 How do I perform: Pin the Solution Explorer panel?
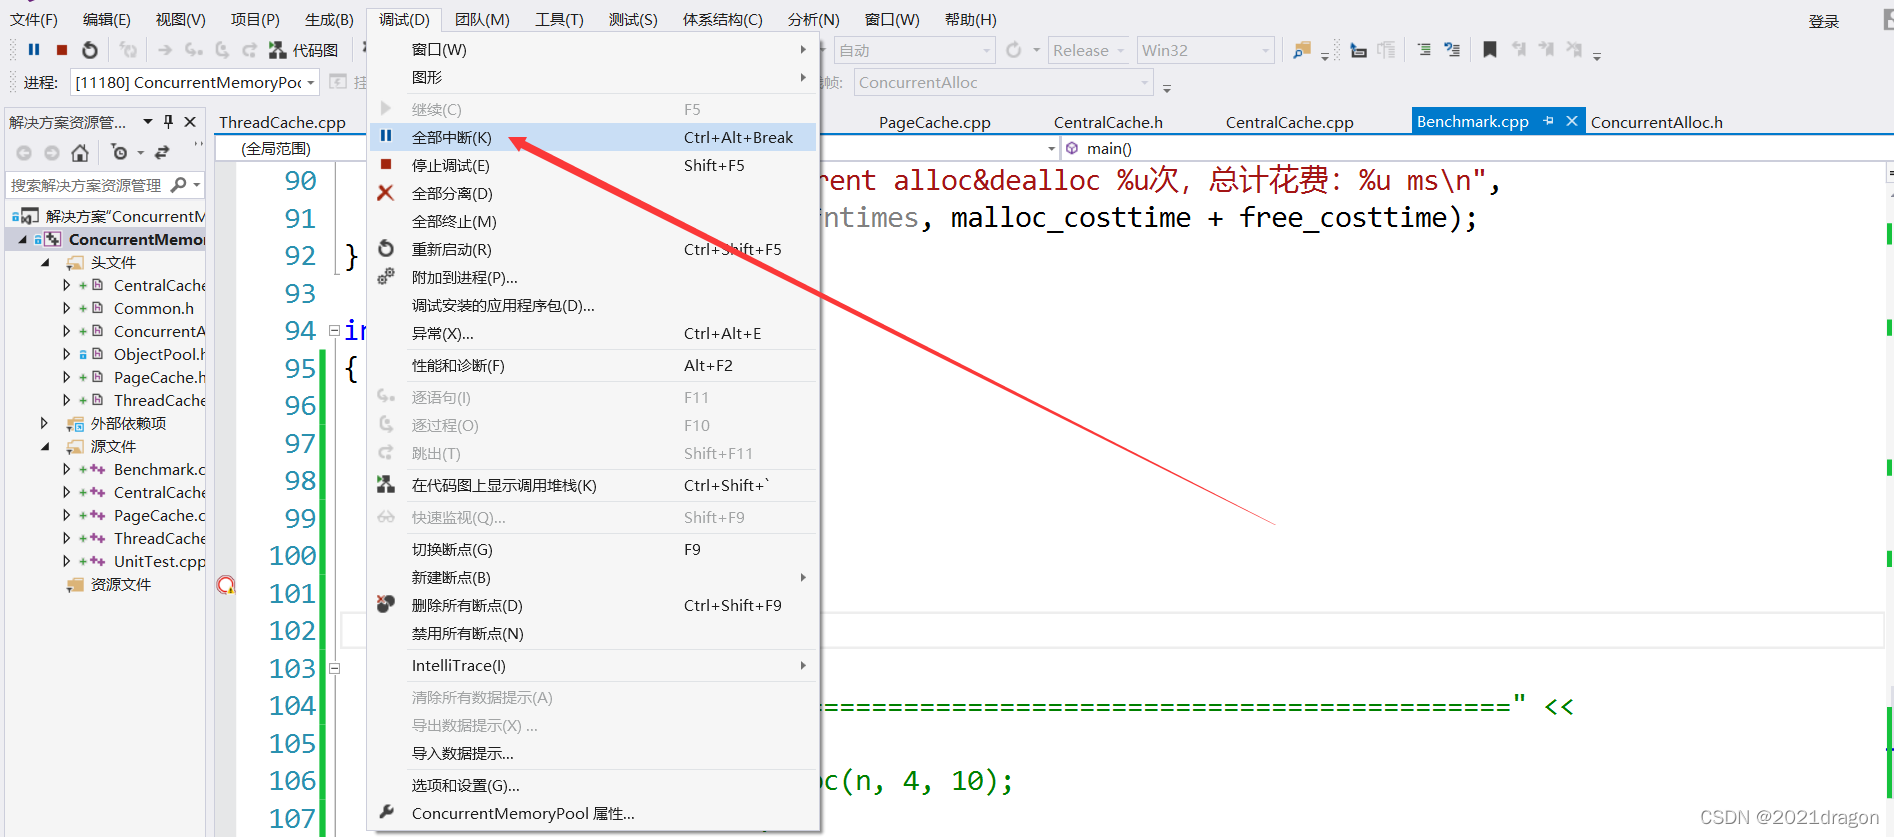click(x=168, y=122)
